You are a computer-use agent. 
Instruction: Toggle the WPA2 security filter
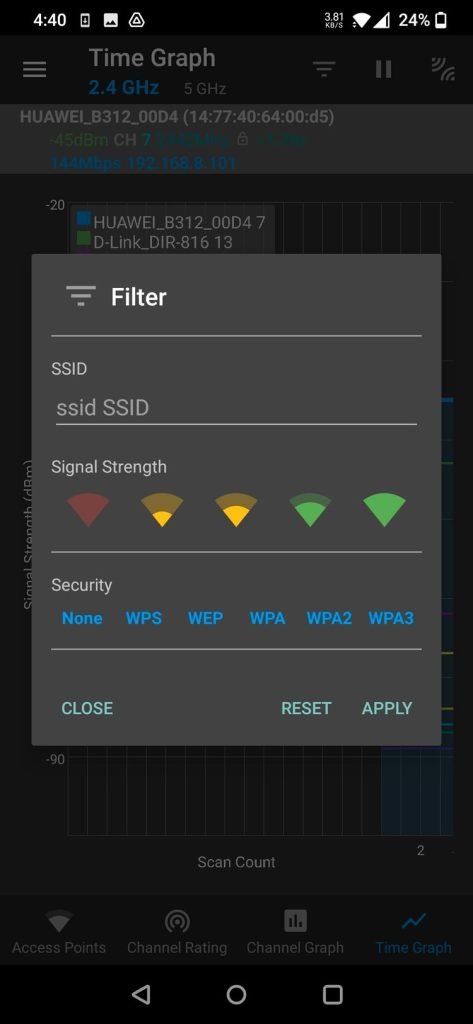coord(329,618)
